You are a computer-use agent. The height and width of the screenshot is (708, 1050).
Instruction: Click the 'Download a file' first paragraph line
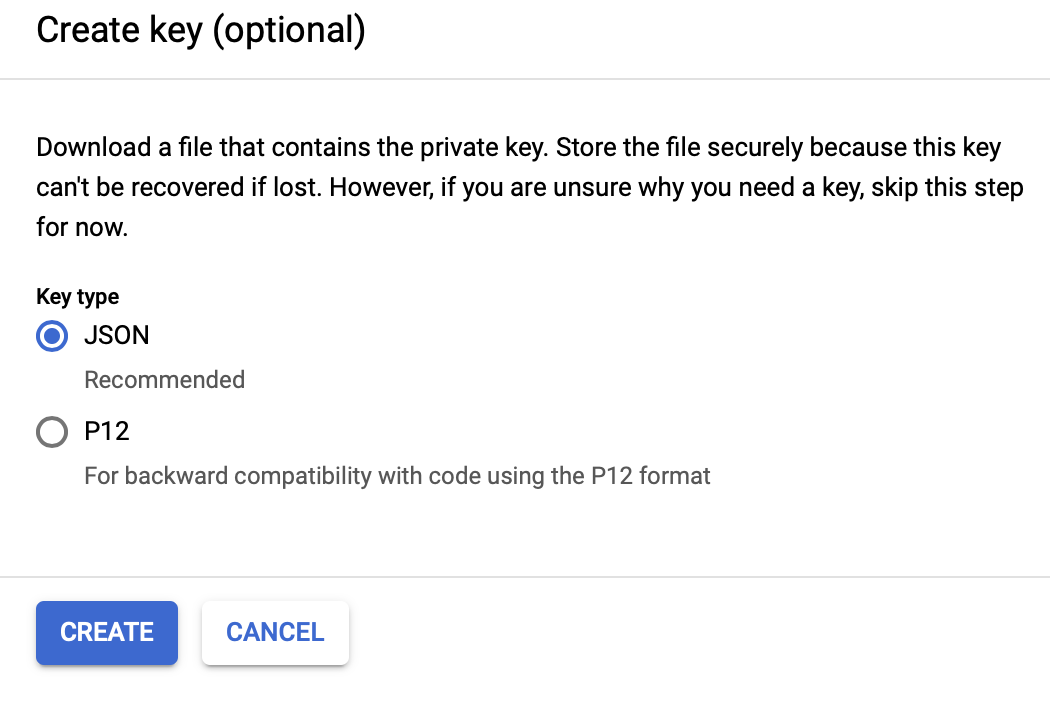(518, 147)
